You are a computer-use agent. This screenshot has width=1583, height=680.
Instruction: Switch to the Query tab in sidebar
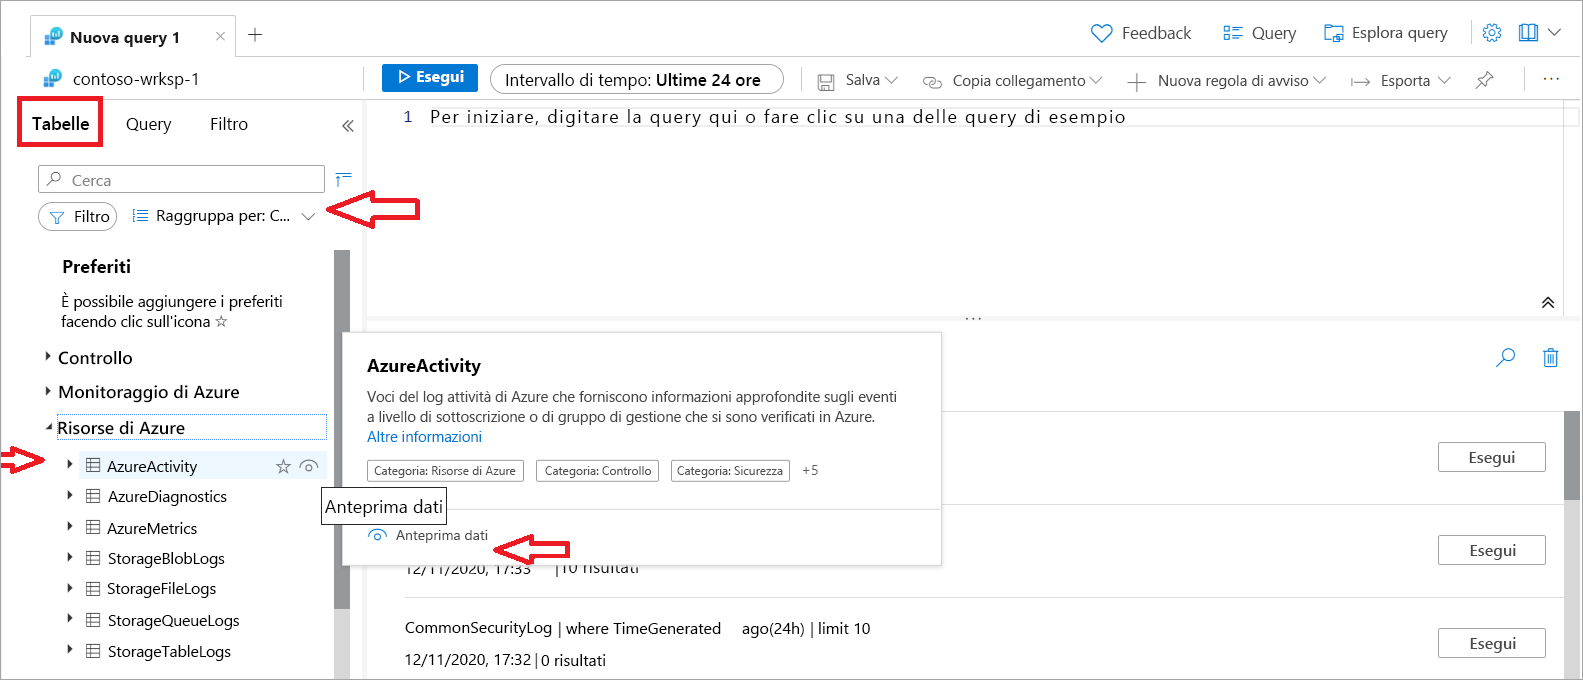148,124
